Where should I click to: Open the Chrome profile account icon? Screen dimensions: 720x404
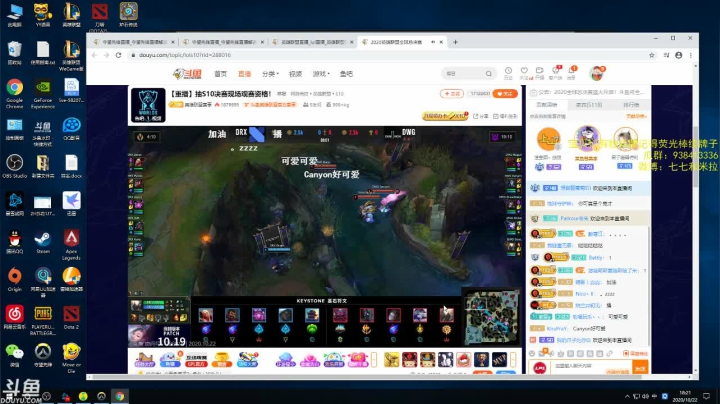click(679, 55)
